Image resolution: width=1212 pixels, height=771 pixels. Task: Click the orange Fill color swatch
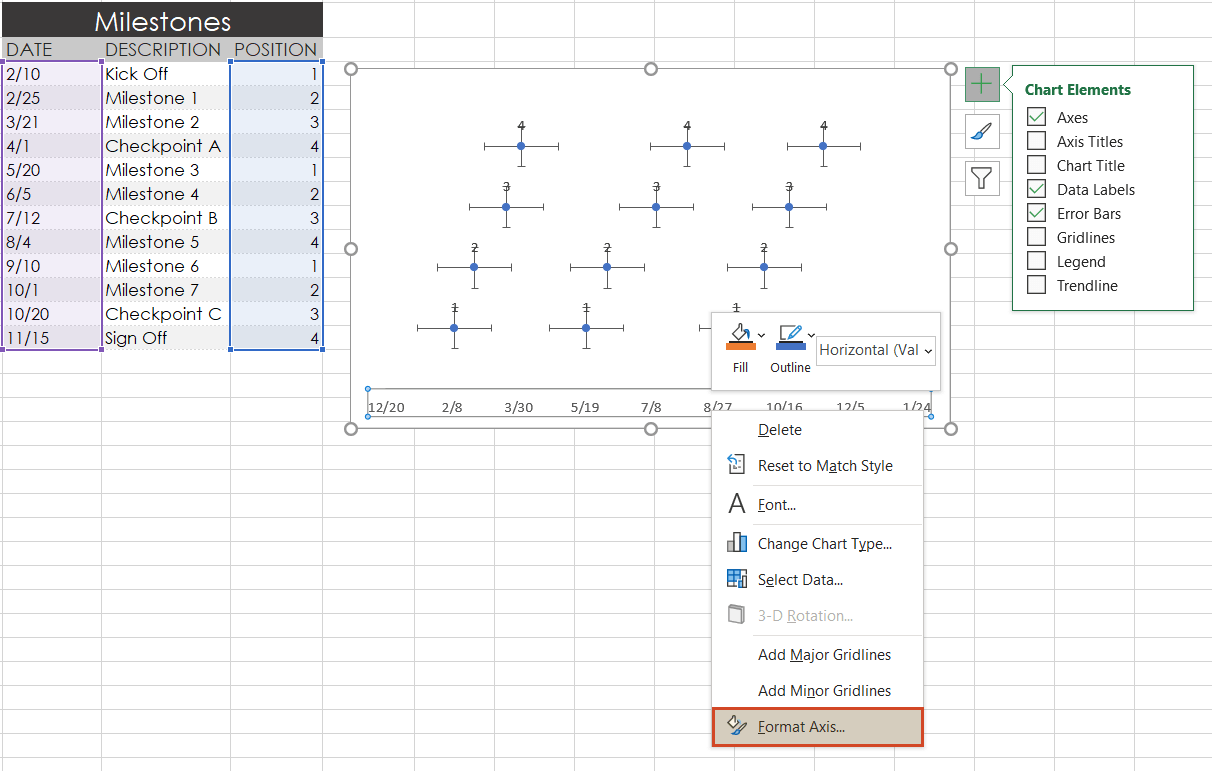coord(740,345)
